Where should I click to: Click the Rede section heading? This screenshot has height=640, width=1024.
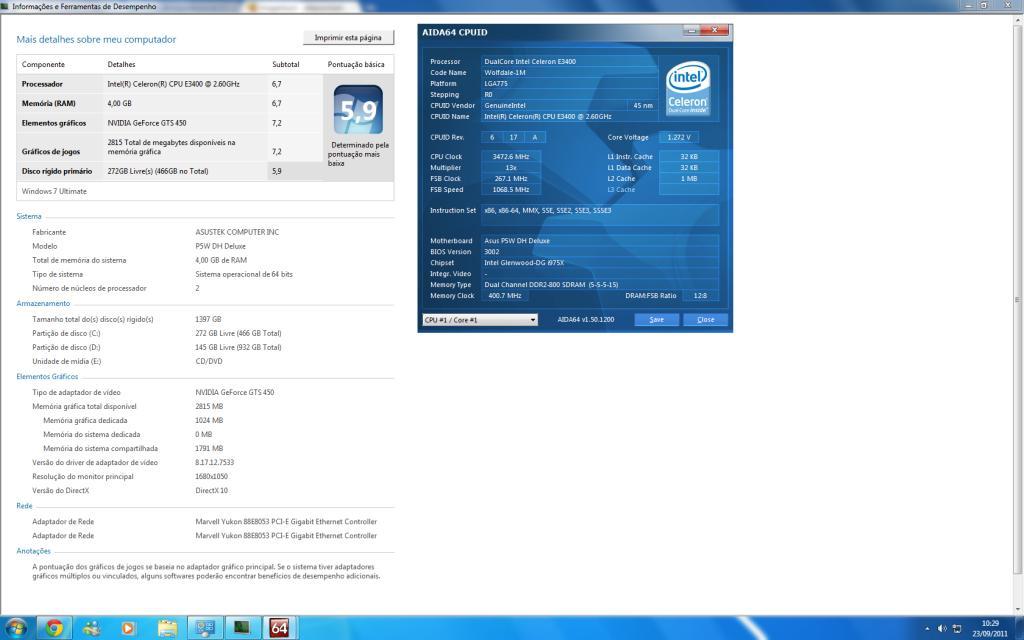tap(24, 506)
